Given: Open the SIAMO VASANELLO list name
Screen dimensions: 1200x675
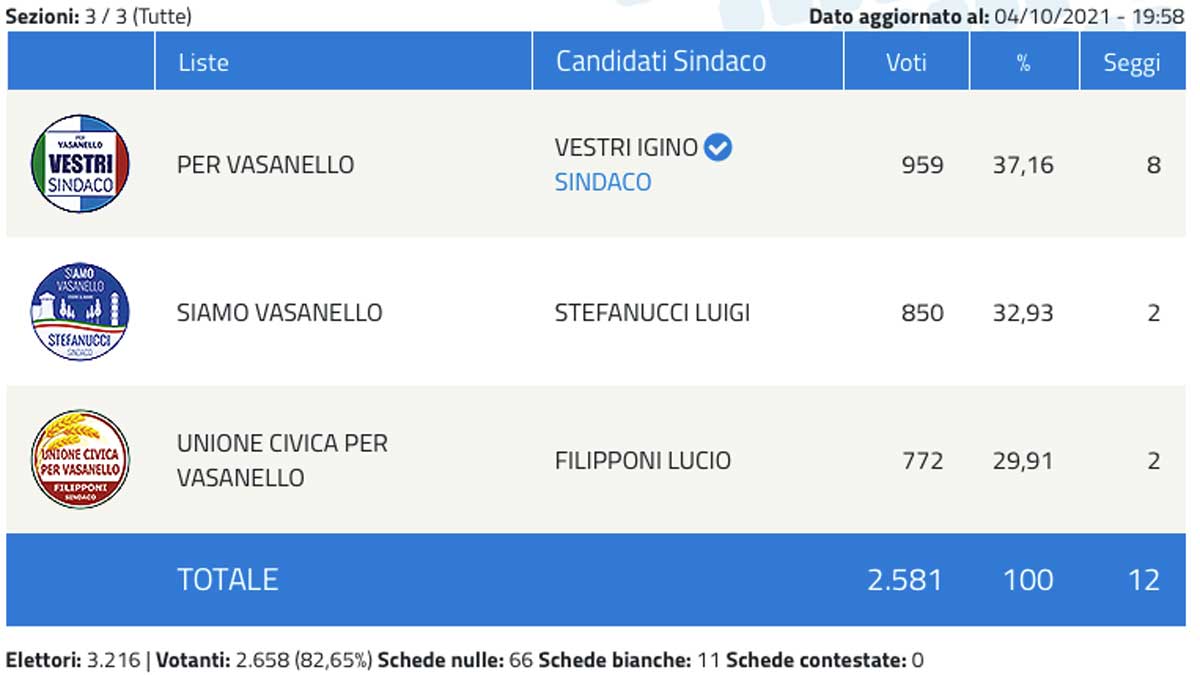Looking at the screenshot, I should click(x=279, y=312).
